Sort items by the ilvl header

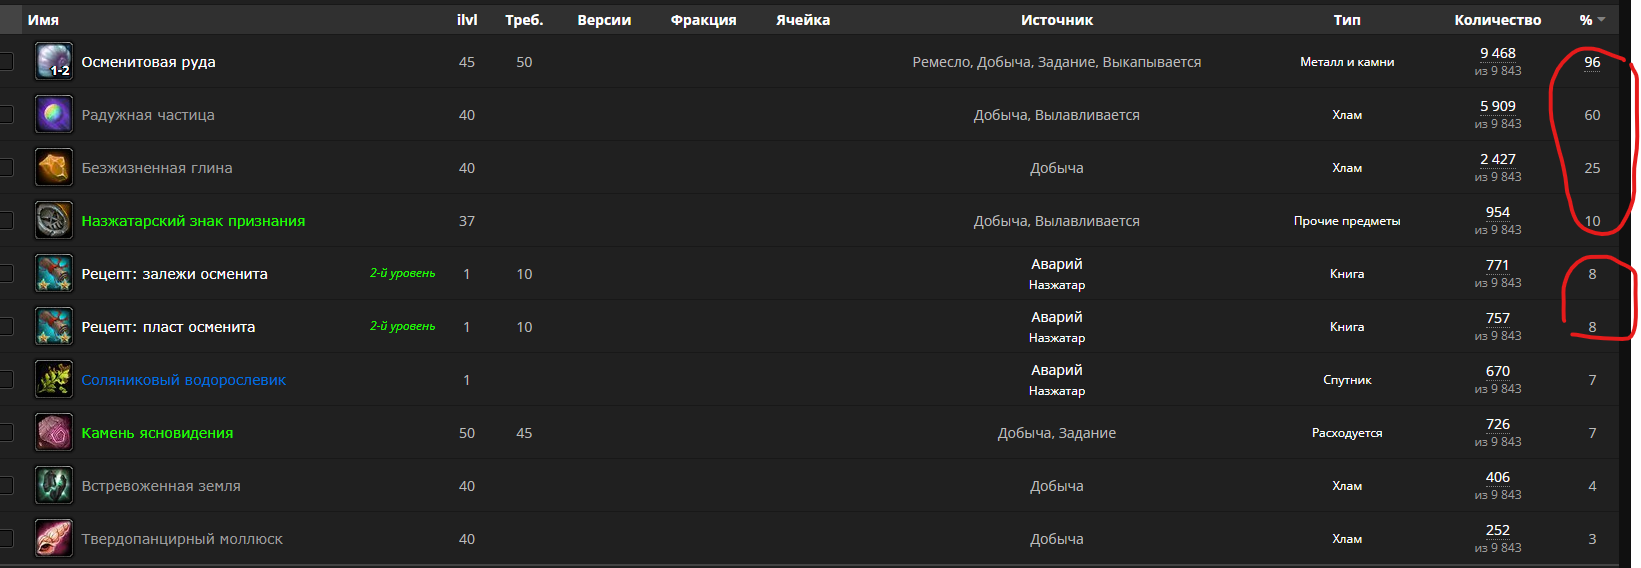click(467, 20)
